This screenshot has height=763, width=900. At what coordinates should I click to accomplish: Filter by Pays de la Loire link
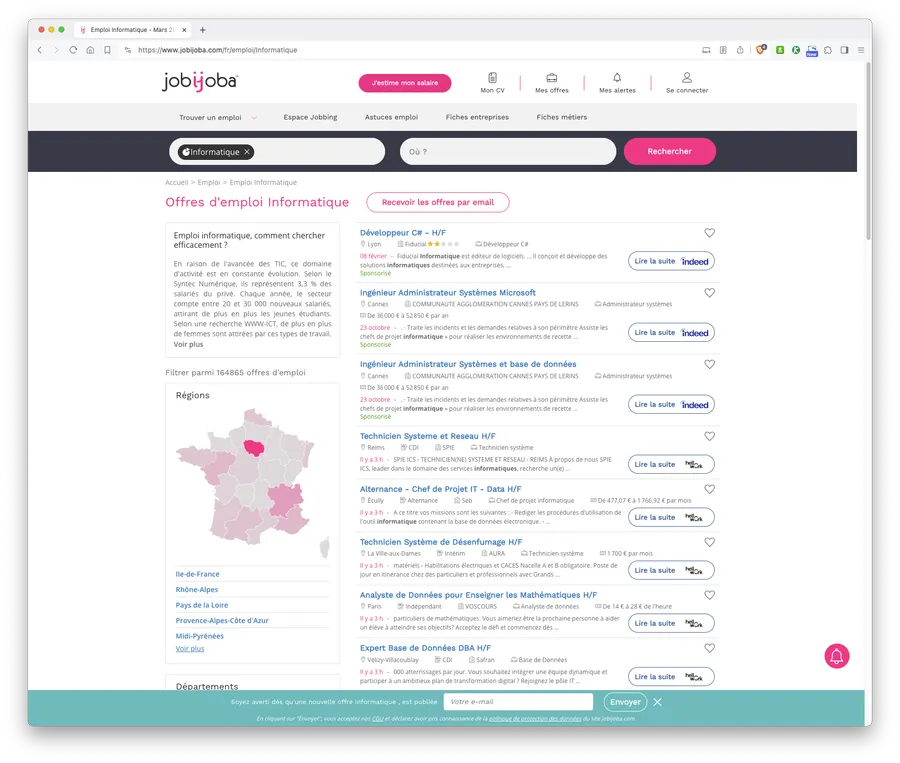[201, 605]
